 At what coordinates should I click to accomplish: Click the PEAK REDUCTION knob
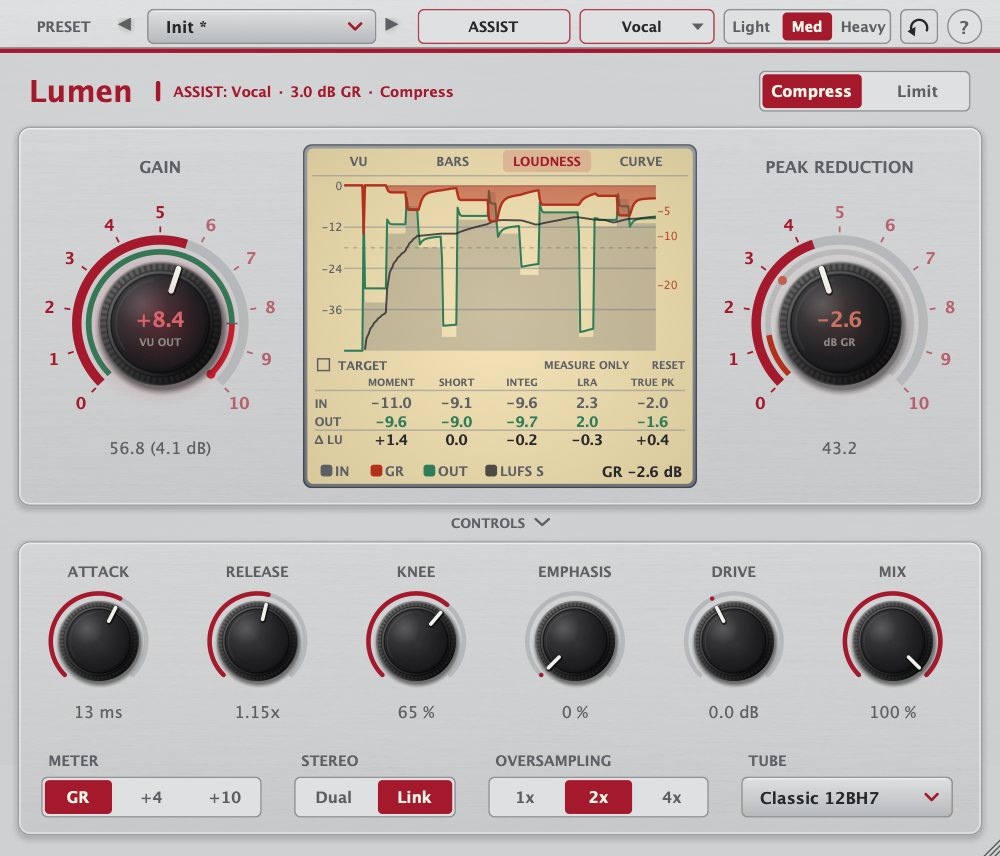coord(839,323)
